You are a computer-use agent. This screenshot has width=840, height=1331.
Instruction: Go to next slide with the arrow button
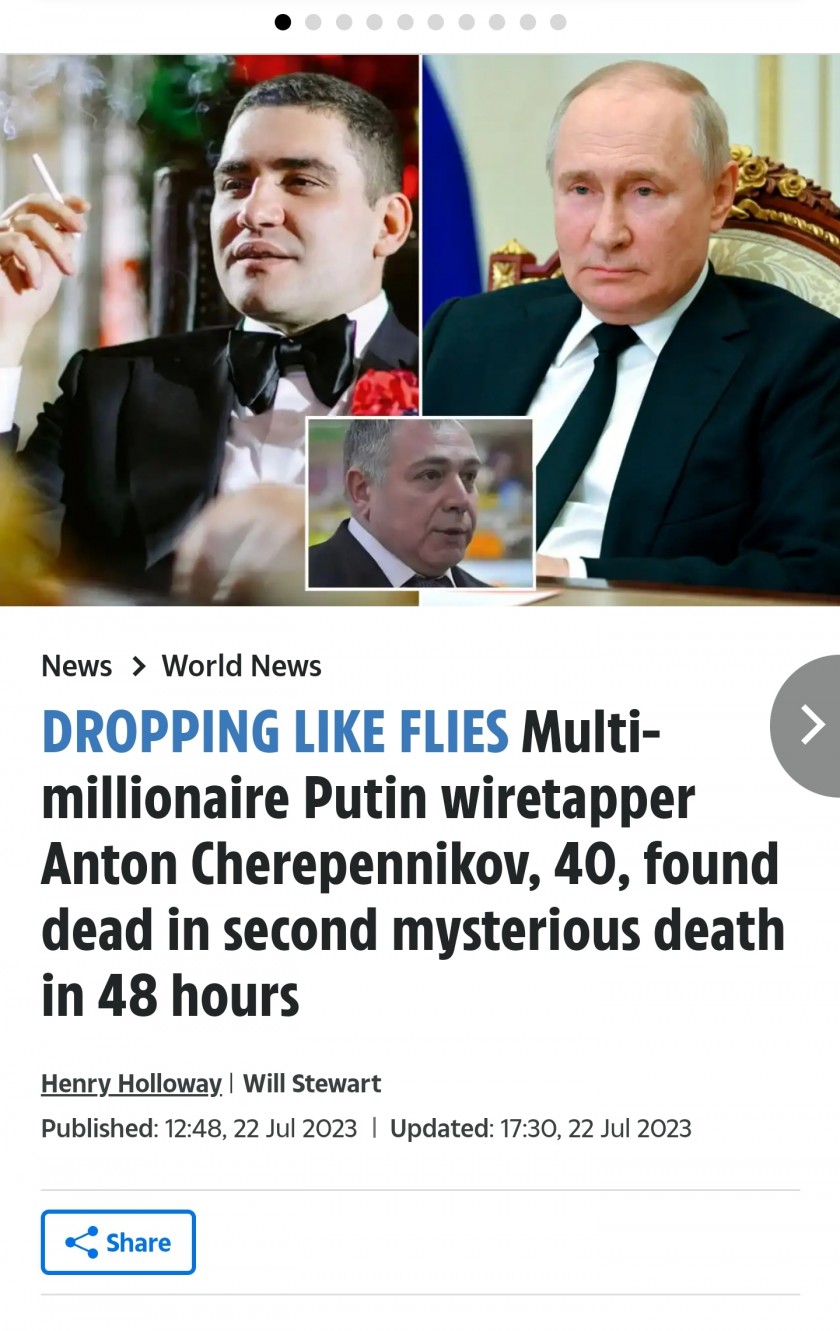click(806, 725)
